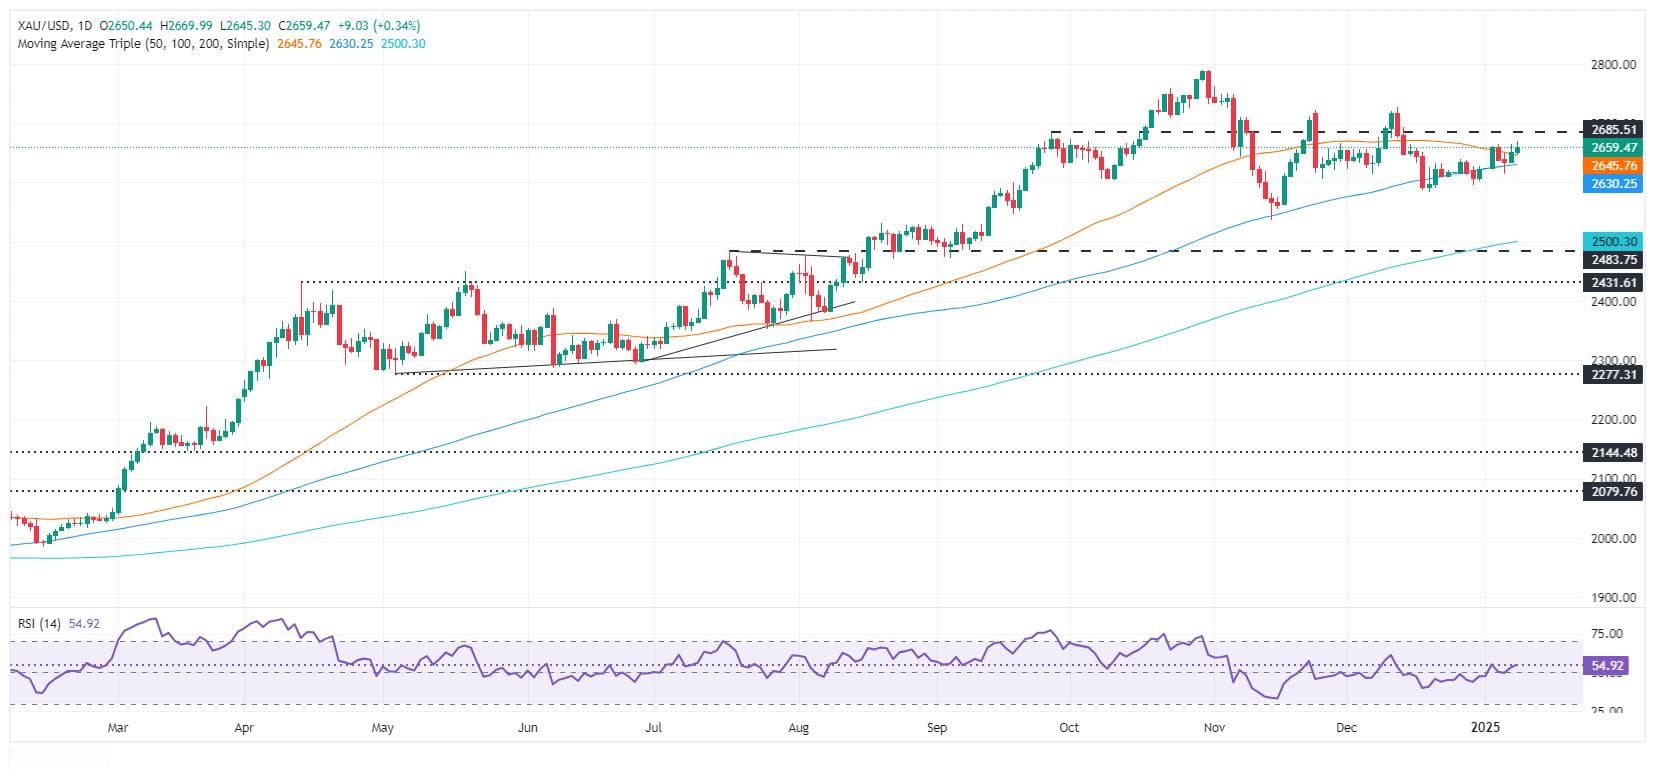This screenshot has width=1655, height=779.
Task: Select the Moving Average Triple indicator legend
Action: click(x=143, y=44)
